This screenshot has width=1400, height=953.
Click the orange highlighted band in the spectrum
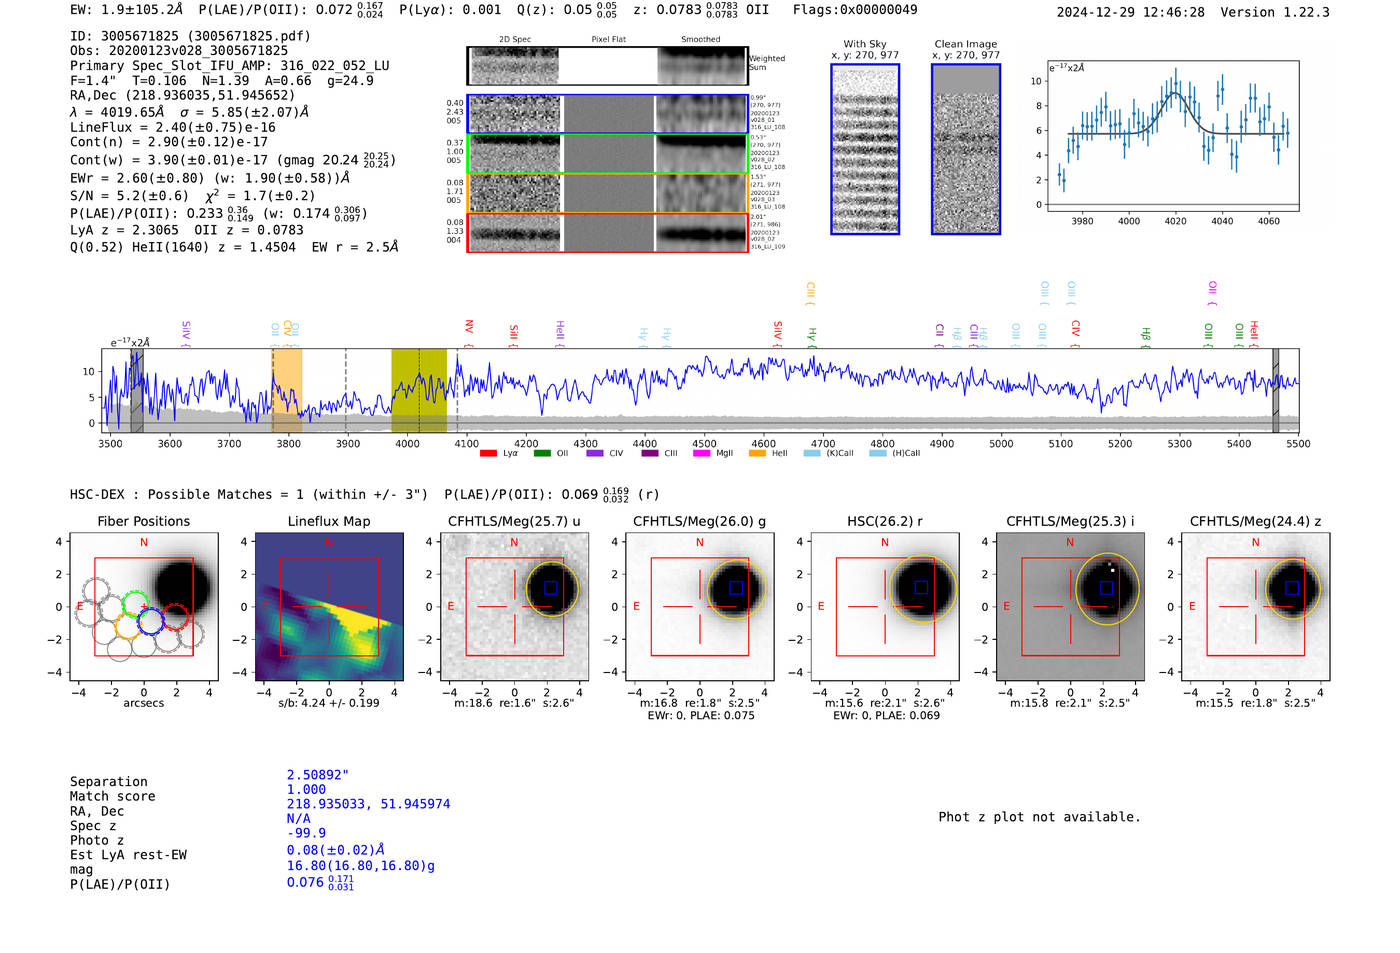(x=287, y=390)
